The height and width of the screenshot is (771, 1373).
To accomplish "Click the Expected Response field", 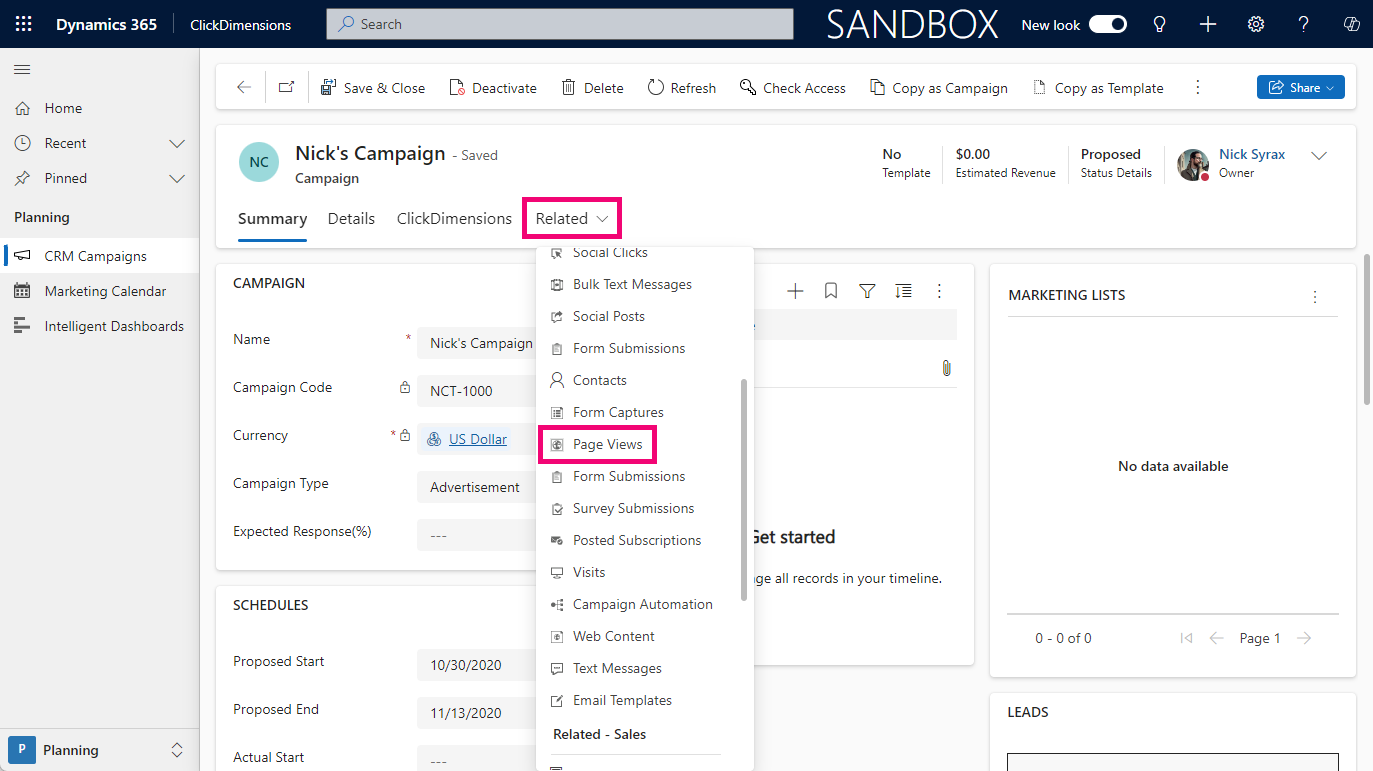I will pyautogui.click(x=477, y=535).
